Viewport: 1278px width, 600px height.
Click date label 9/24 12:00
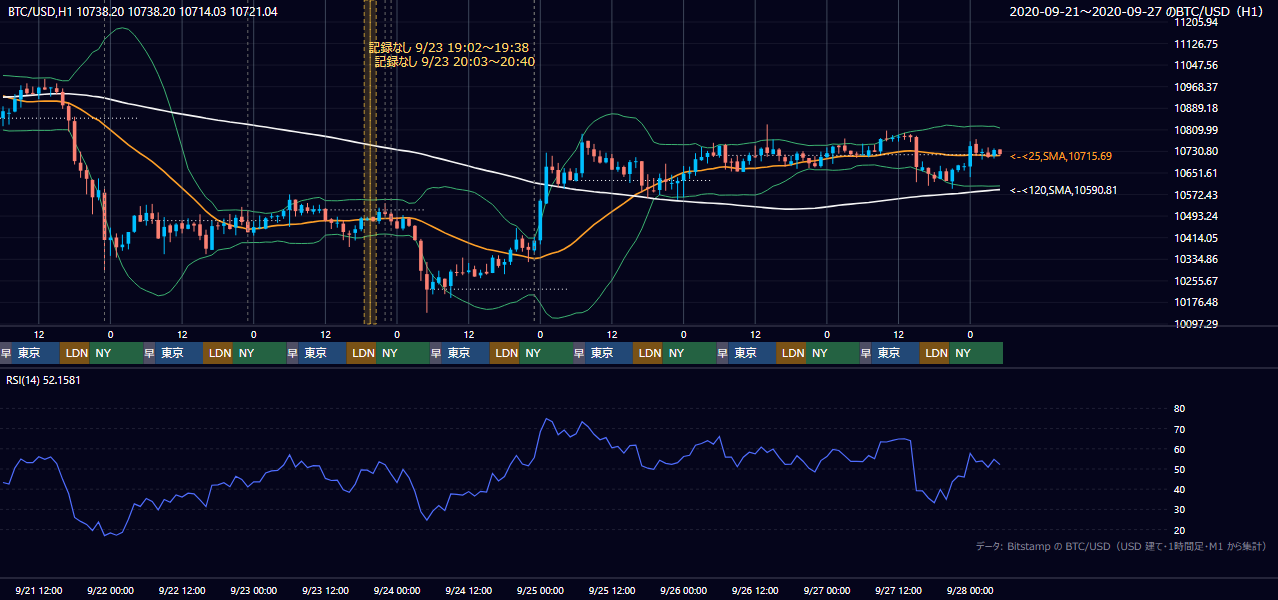pos(469,590)
